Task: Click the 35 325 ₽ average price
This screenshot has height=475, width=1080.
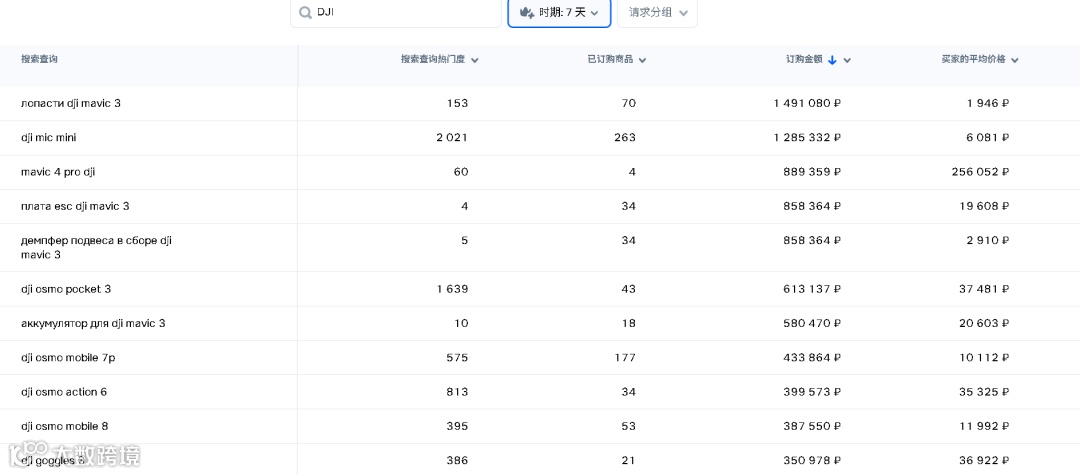Action: pos(985,392)
